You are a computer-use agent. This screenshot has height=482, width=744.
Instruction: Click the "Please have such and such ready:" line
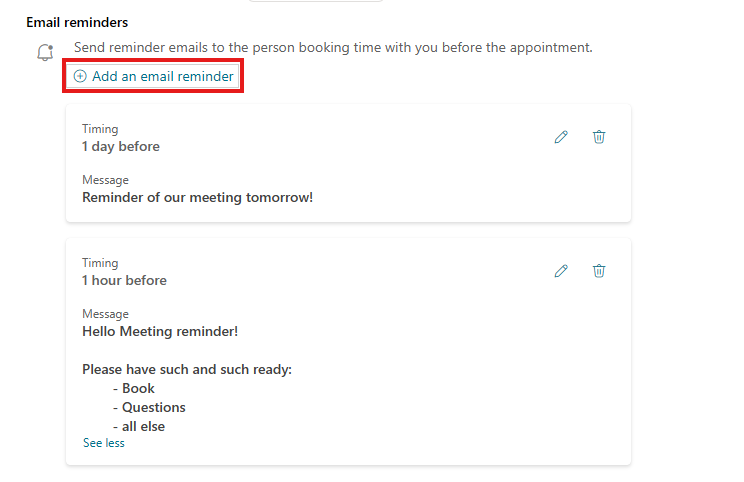[x=186, y=369]
